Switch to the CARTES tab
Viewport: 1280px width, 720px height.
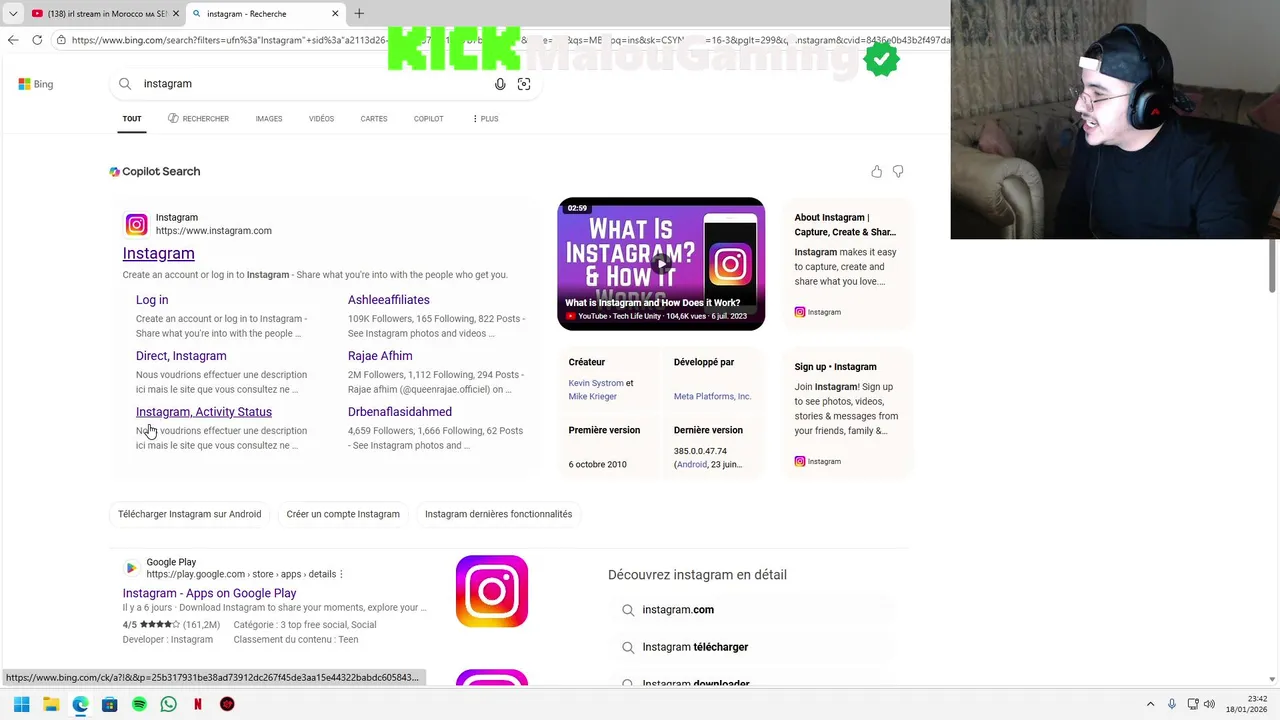coord(374,119)
